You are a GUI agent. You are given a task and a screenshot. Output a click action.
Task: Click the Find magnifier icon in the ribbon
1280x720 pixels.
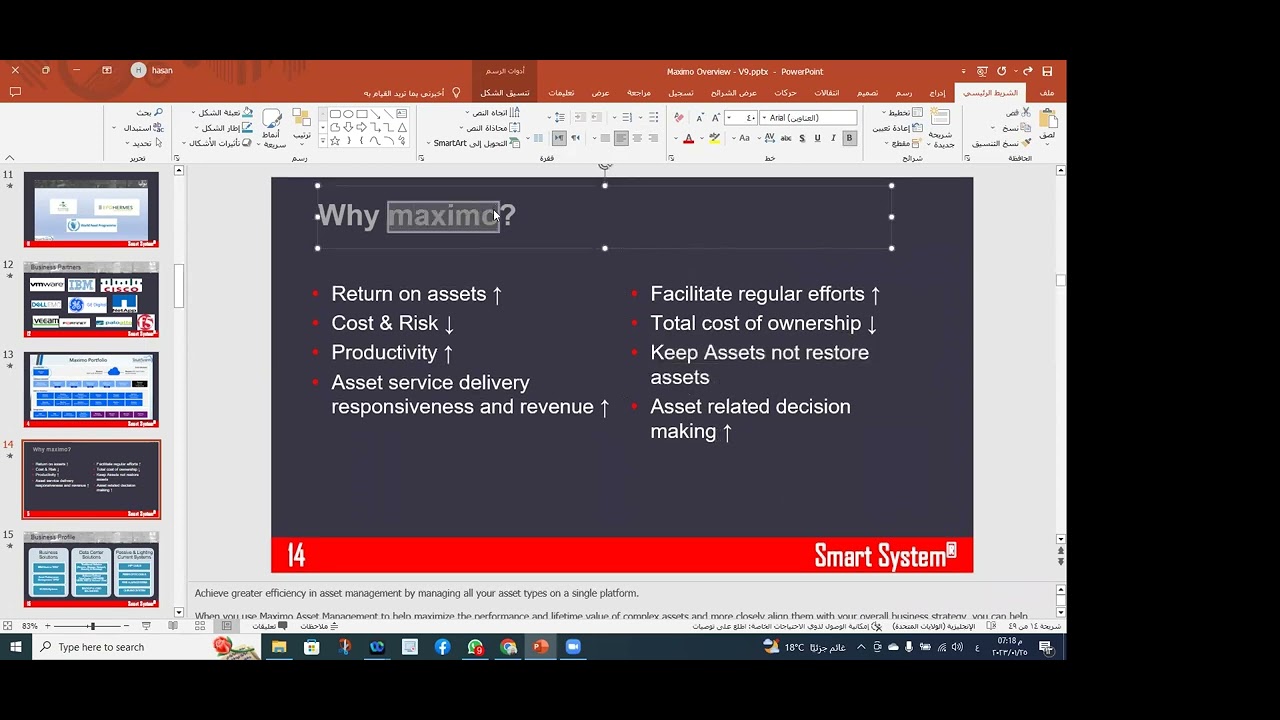pos(158,113)
